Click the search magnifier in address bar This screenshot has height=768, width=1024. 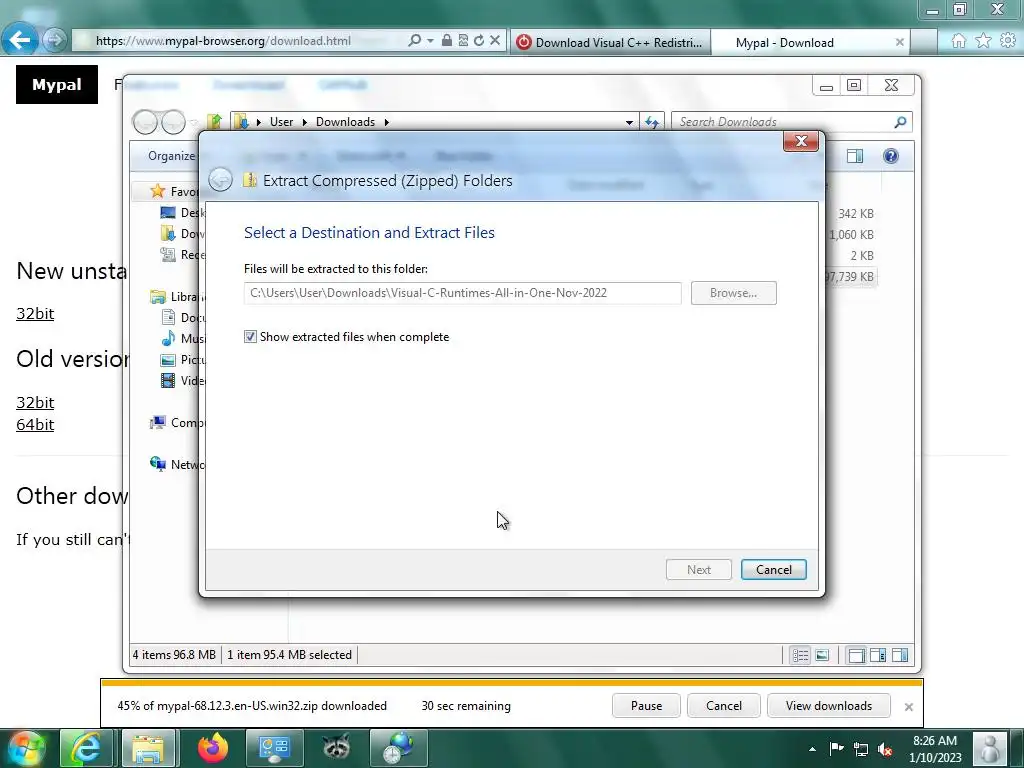414,40
